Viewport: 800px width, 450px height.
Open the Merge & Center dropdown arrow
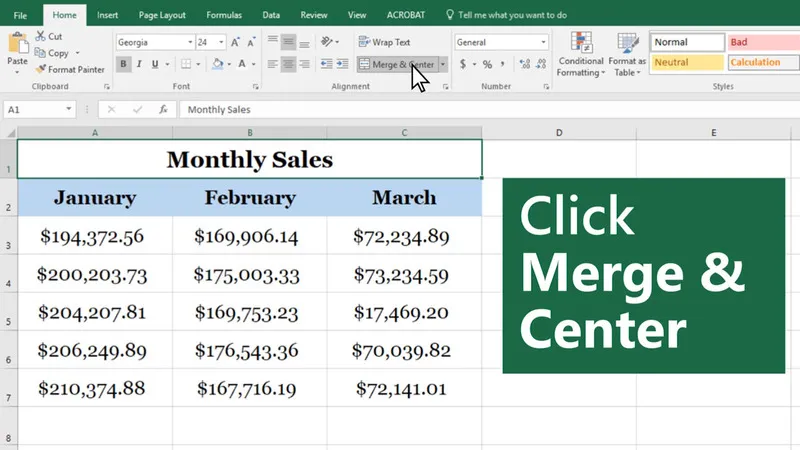[x=443, y=64]
